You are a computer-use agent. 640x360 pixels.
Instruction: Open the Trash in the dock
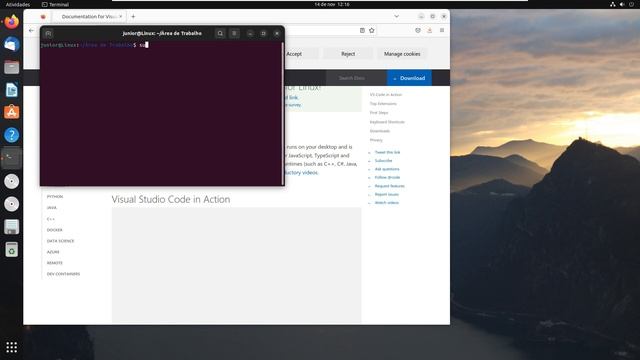click(11, 249)
